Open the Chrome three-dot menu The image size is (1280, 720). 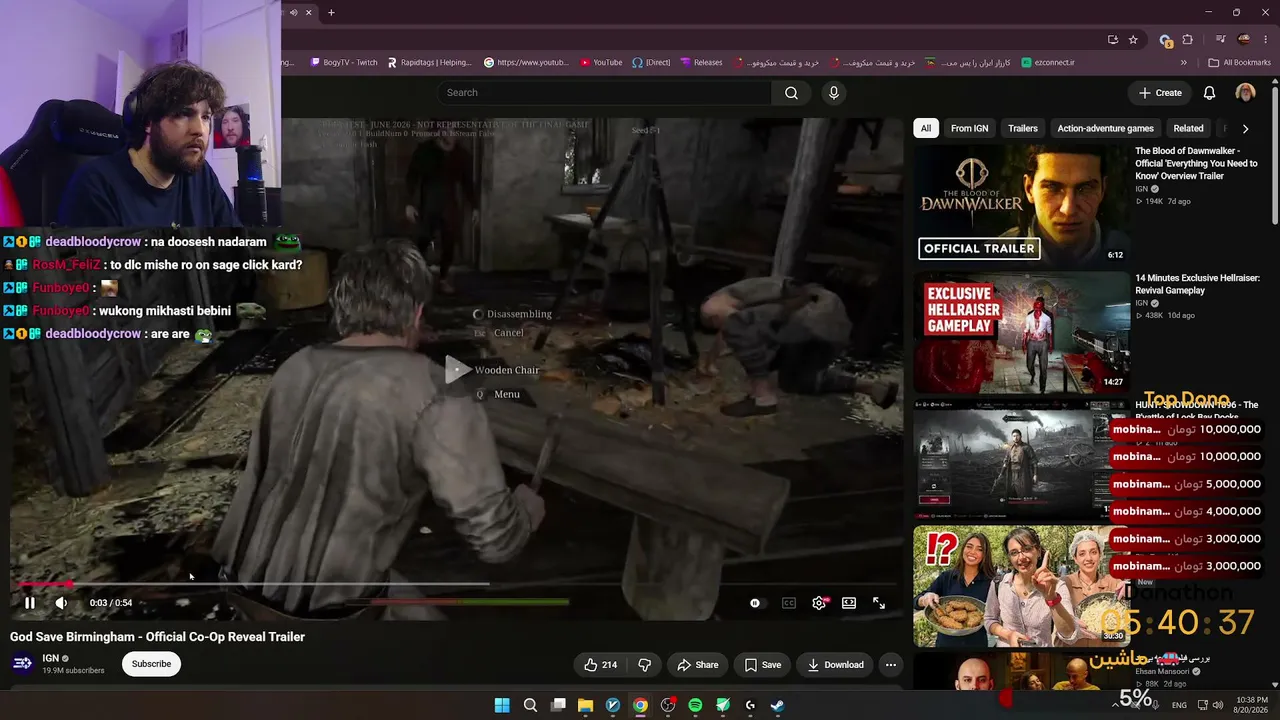pos(1266,40)
